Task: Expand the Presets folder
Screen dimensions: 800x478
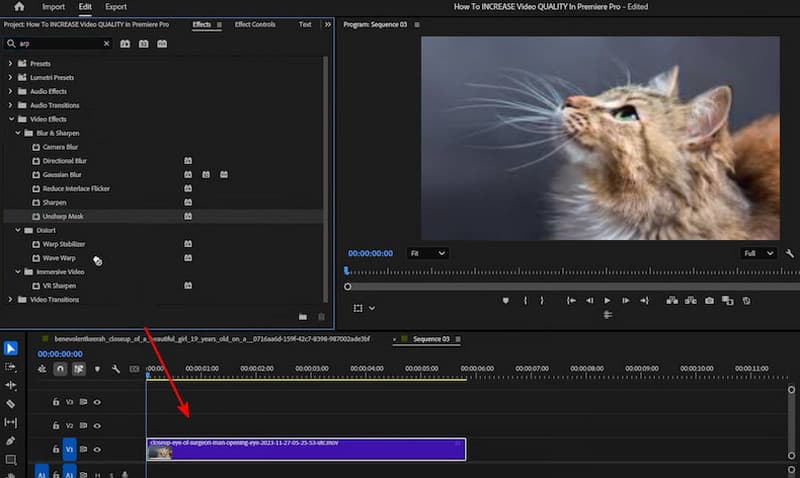Action: (x=10, y=63)
